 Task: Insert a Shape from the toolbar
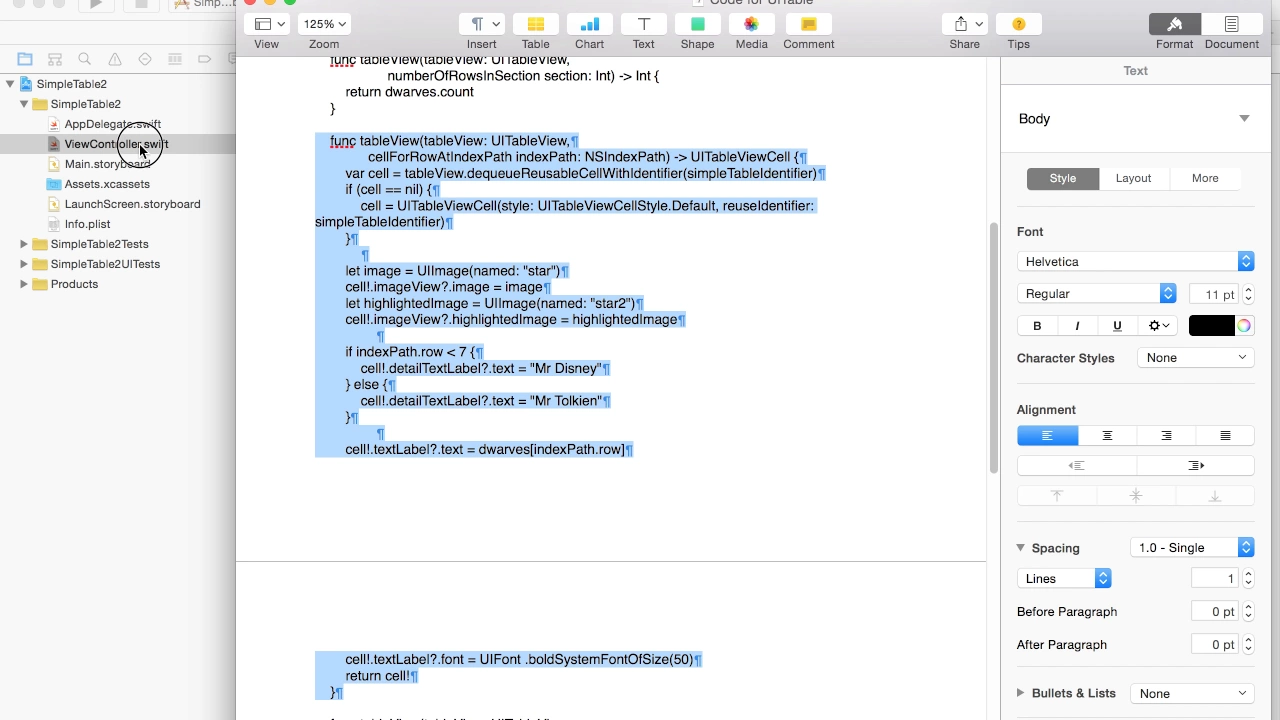698,24
